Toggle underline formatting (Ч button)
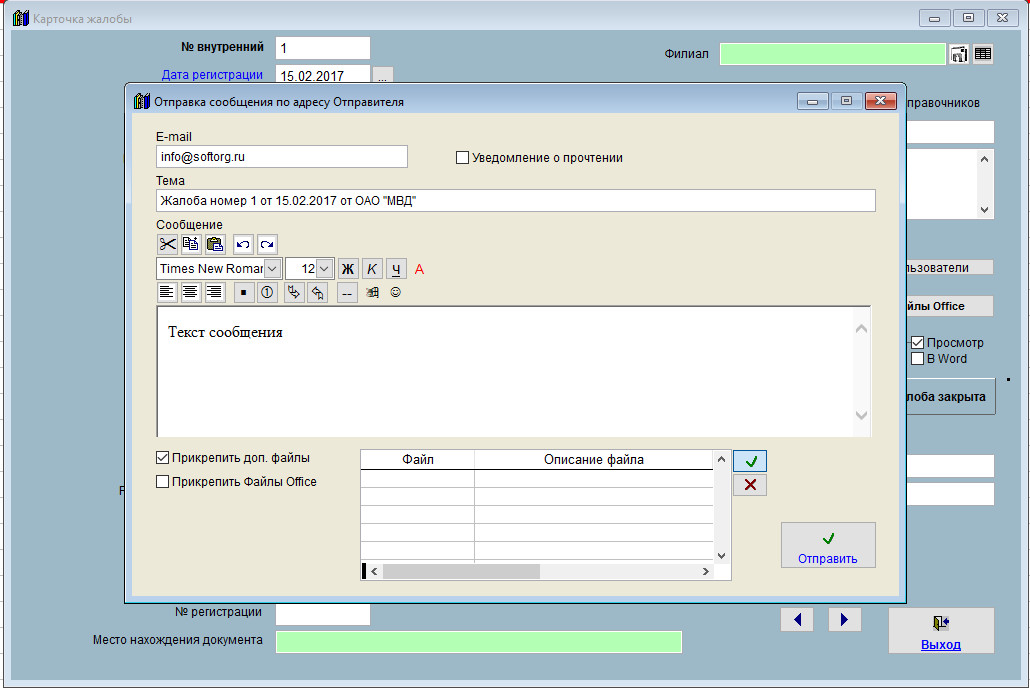The height and width of the screenshot is (688, 1030). 396,269
